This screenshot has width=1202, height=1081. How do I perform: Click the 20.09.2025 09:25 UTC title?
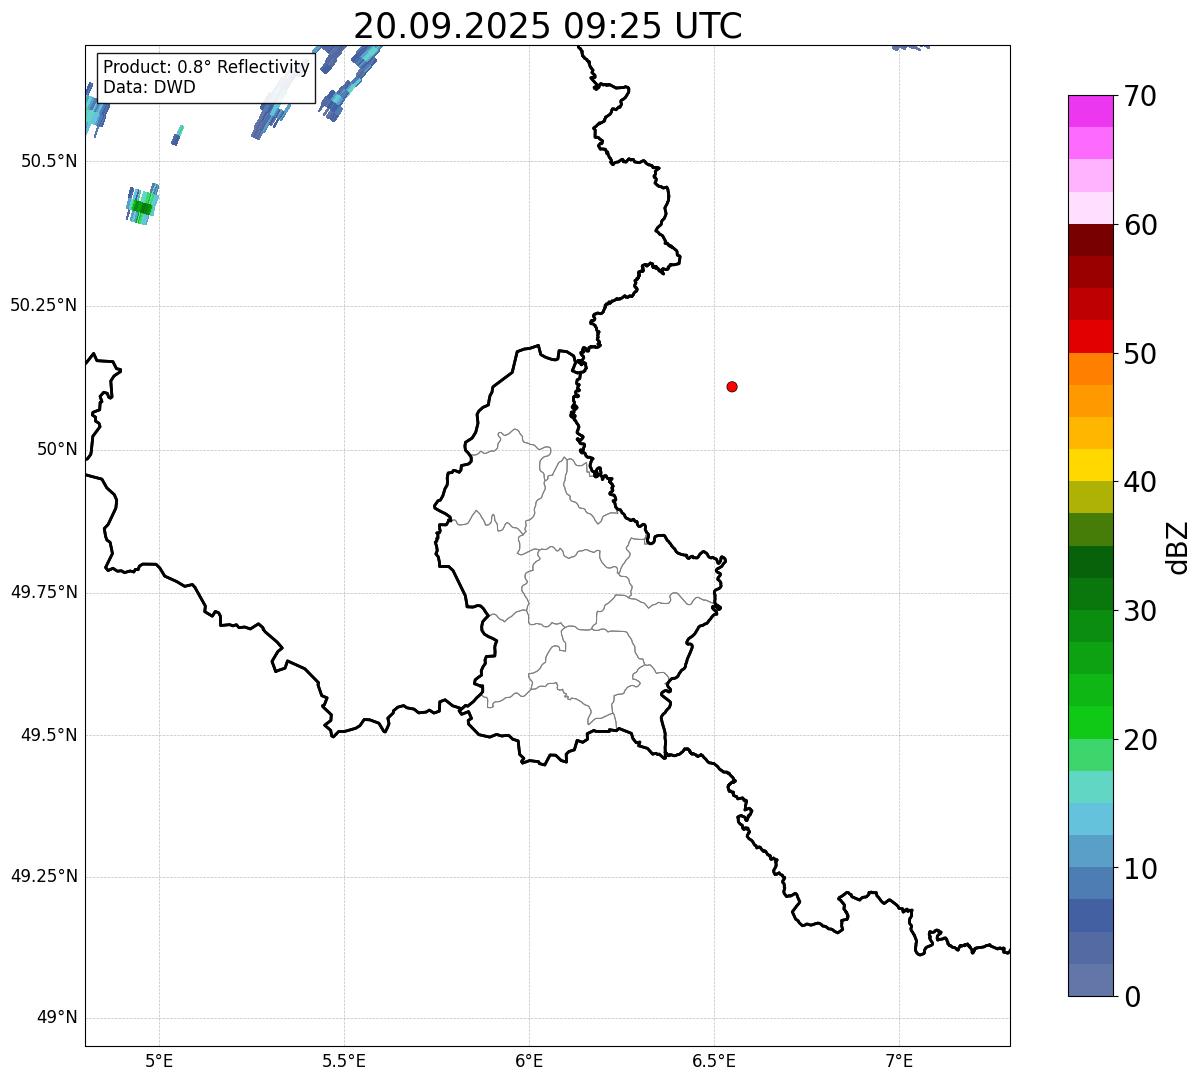[548, 26]
